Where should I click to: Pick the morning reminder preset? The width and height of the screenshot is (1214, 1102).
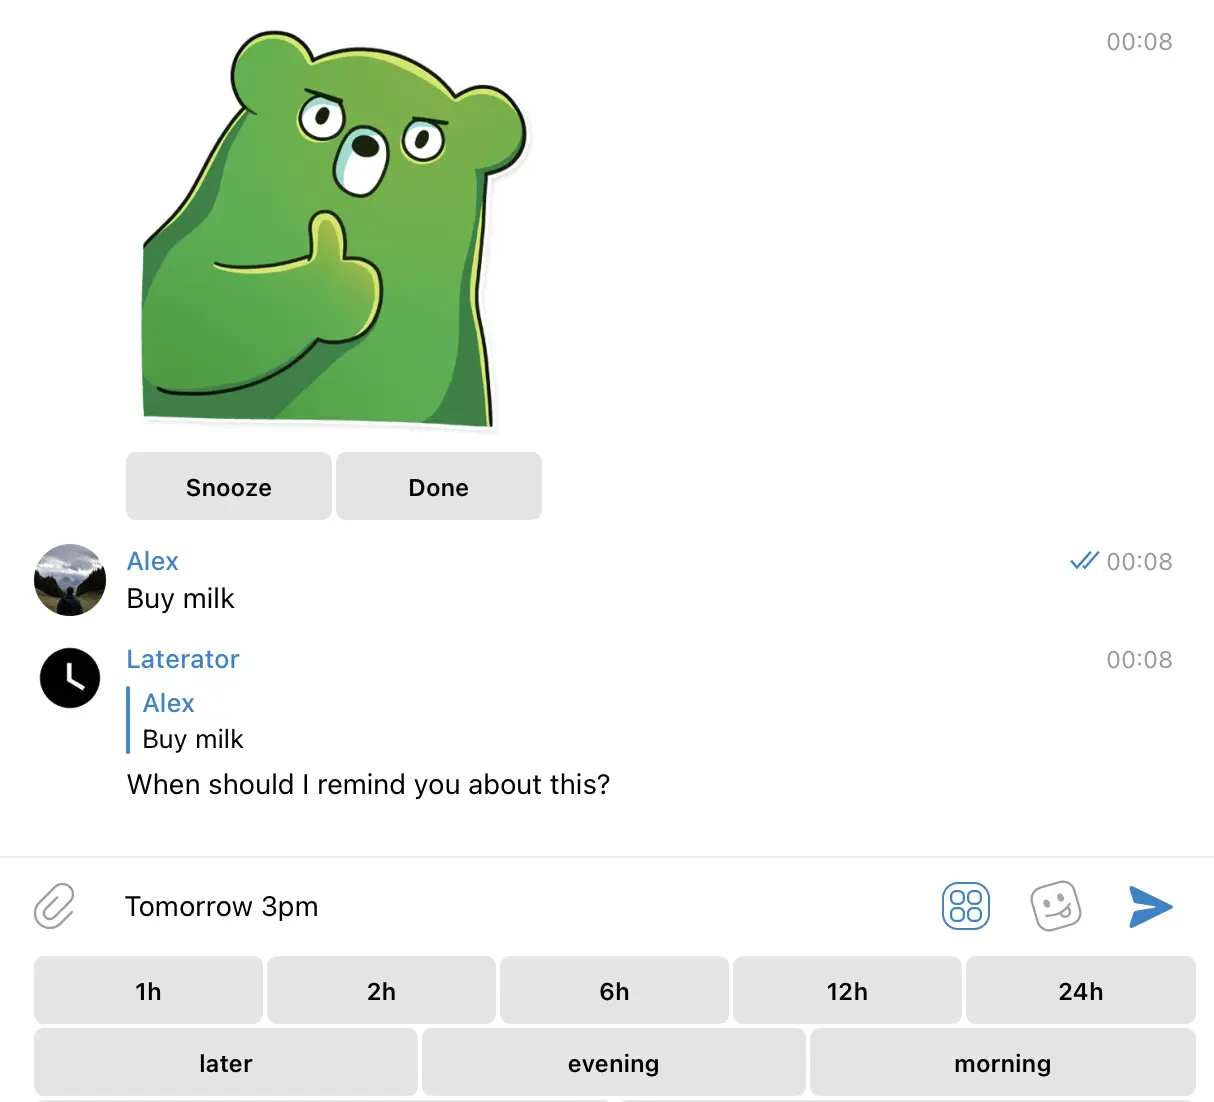(1004, 1063)
